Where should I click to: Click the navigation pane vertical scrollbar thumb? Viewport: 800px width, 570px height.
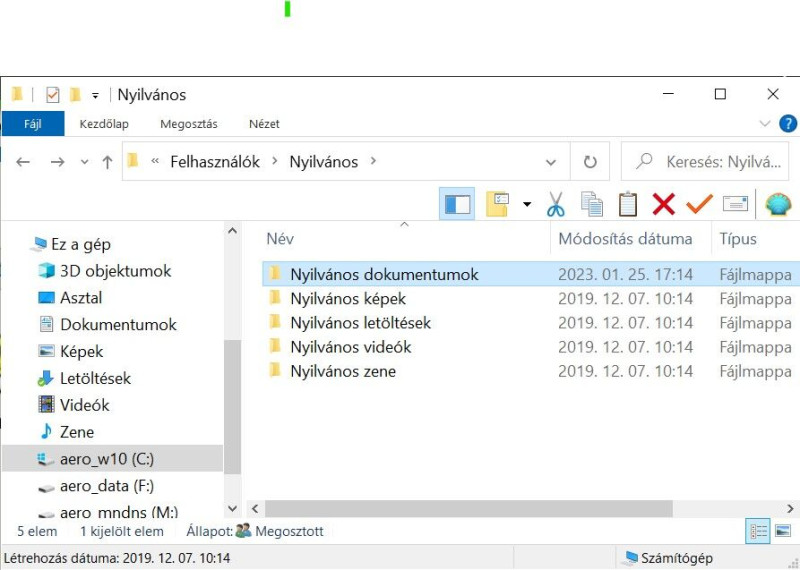[x=233, y=407]
